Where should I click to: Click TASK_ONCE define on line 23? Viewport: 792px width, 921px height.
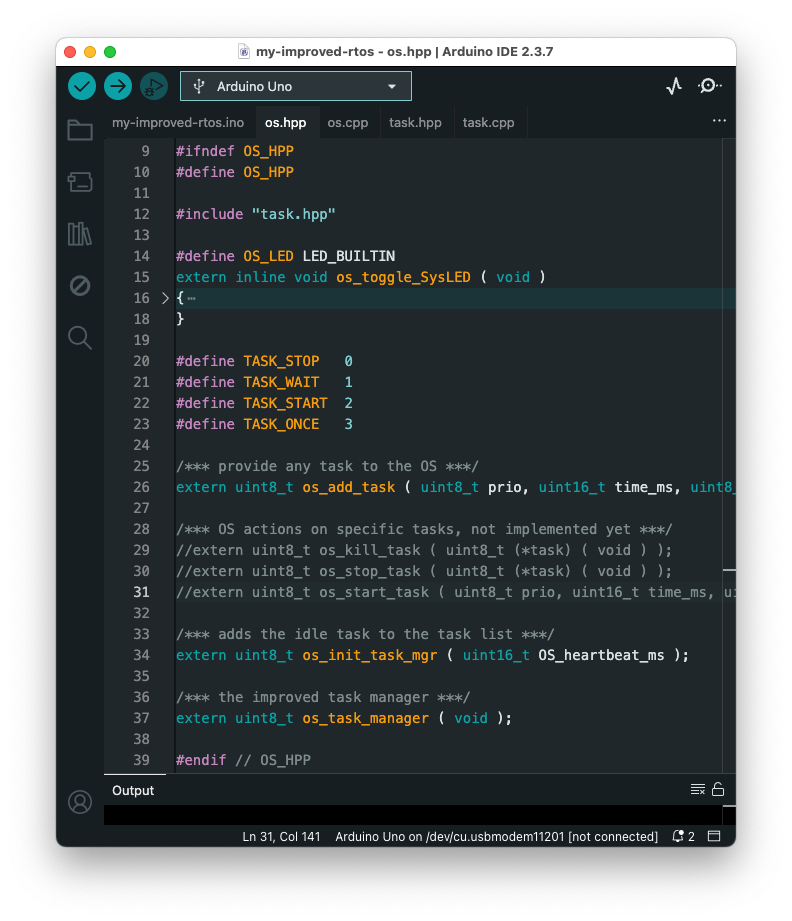[x=281, y=425]
